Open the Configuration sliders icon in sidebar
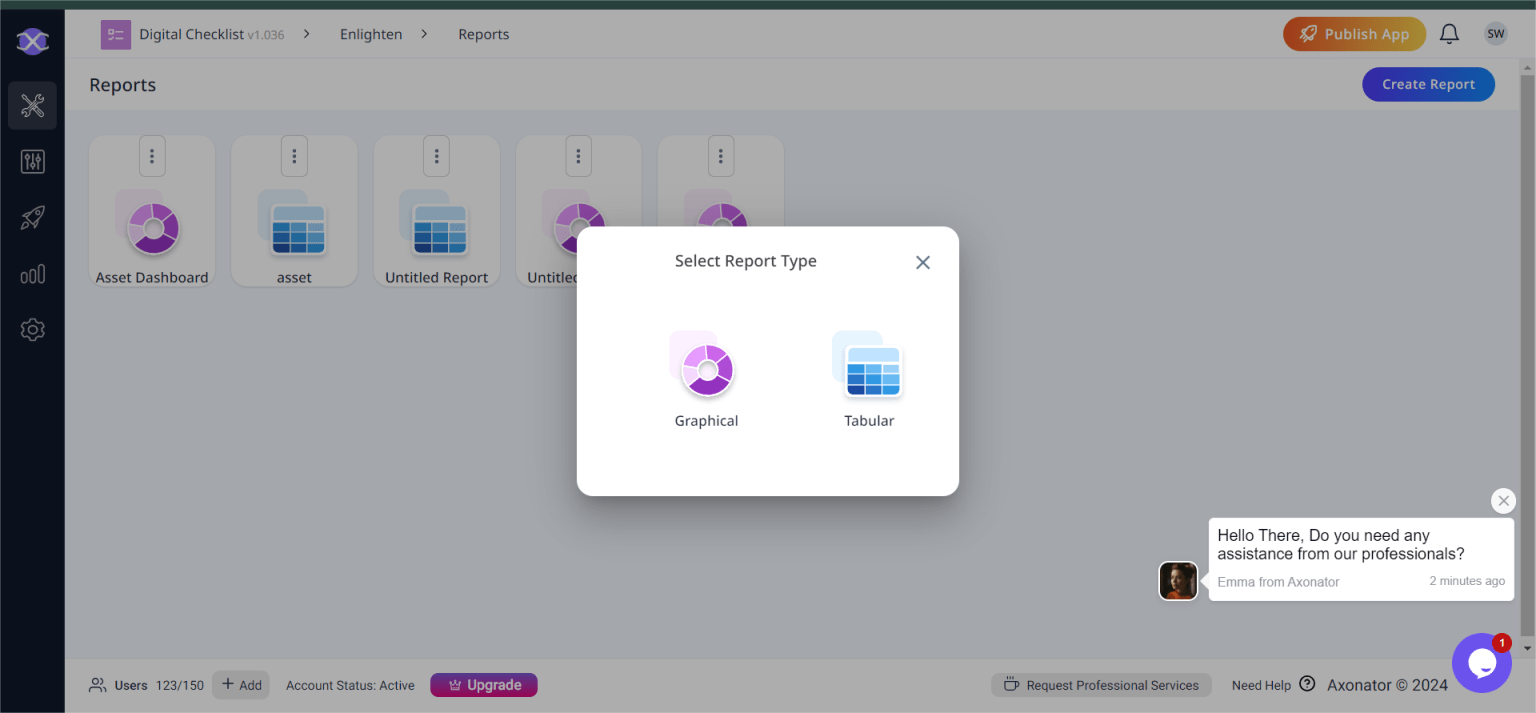 [32, 161]
